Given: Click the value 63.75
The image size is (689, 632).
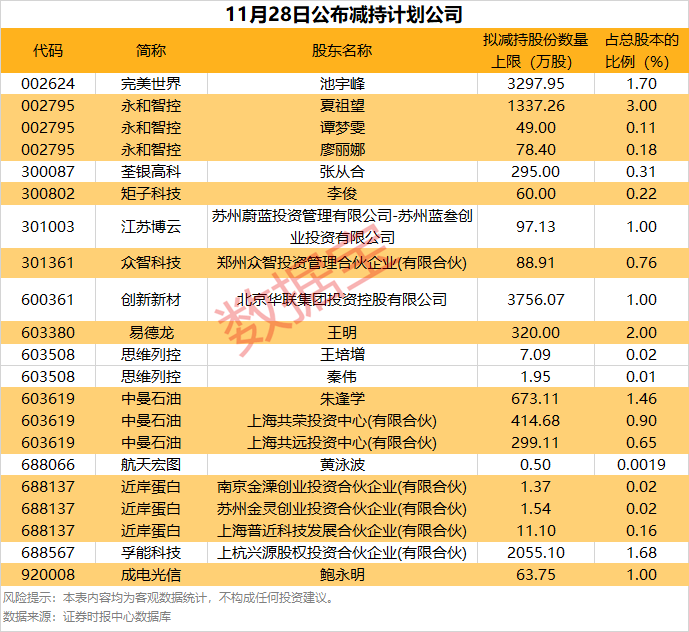Looking at the screenshot, I should (x=535, y=574).
